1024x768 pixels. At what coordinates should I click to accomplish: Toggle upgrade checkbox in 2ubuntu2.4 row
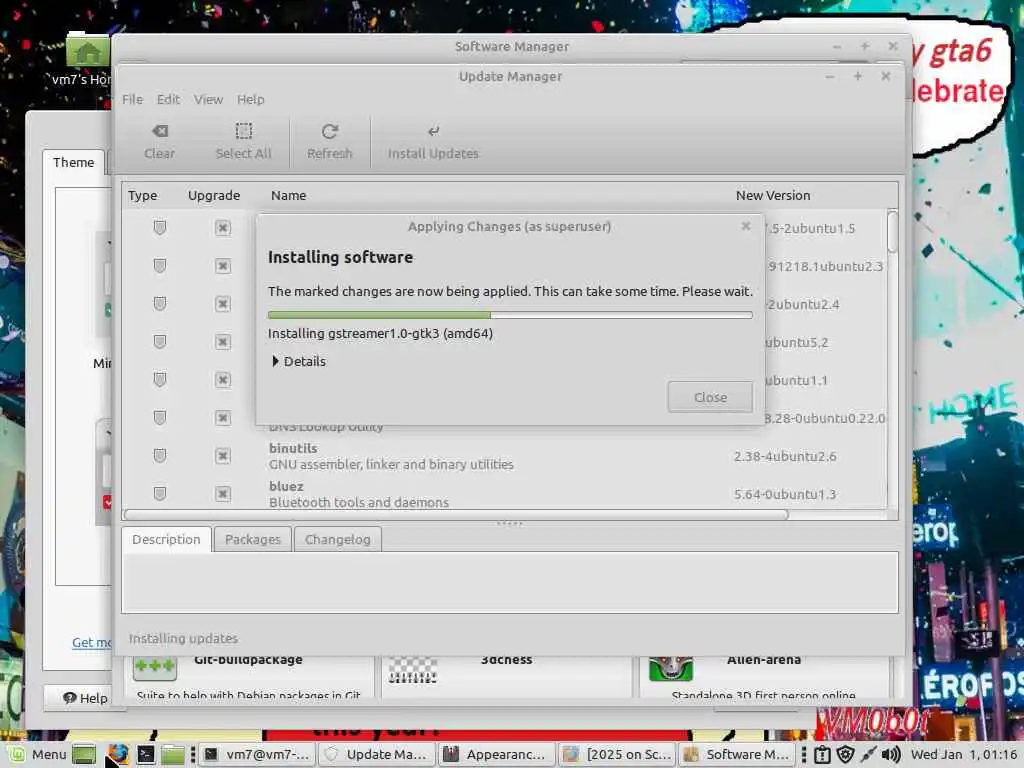coord(223,304)
